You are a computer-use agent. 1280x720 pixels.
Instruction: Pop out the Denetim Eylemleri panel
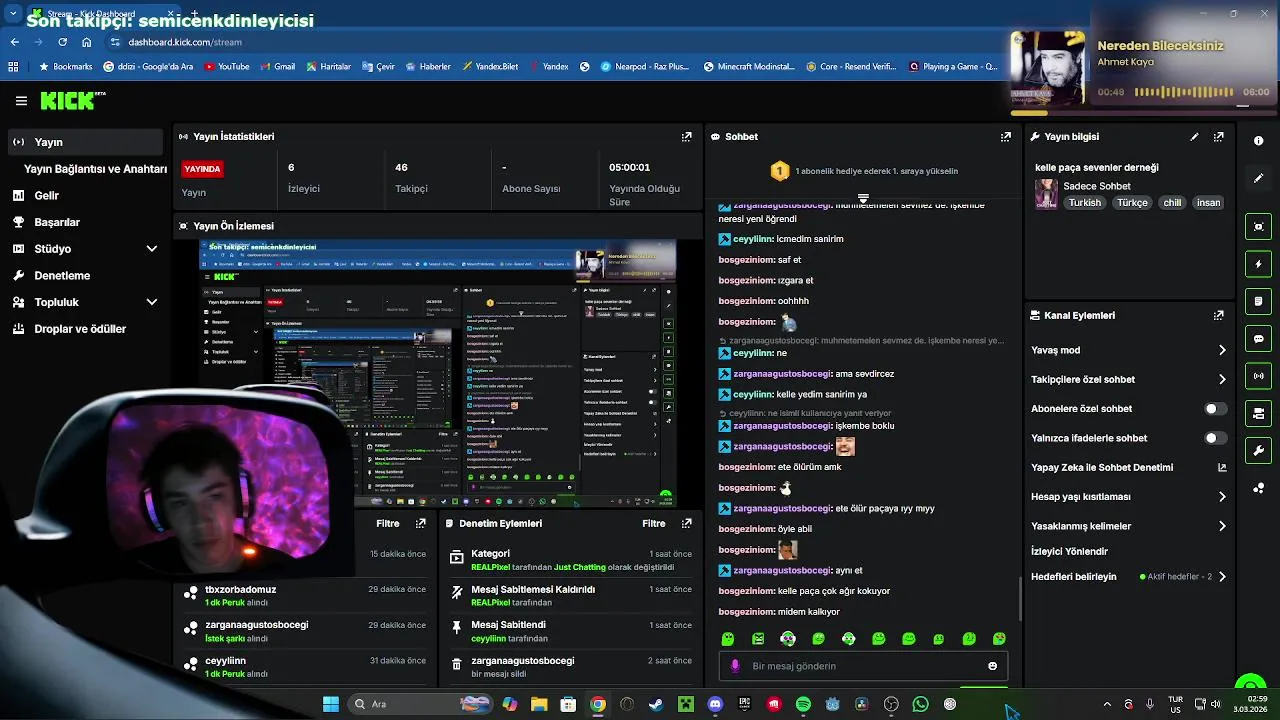tap(686, 523)
